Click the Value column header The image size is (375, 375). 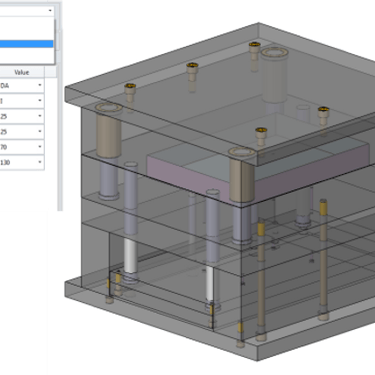click(x=22, y=72)
